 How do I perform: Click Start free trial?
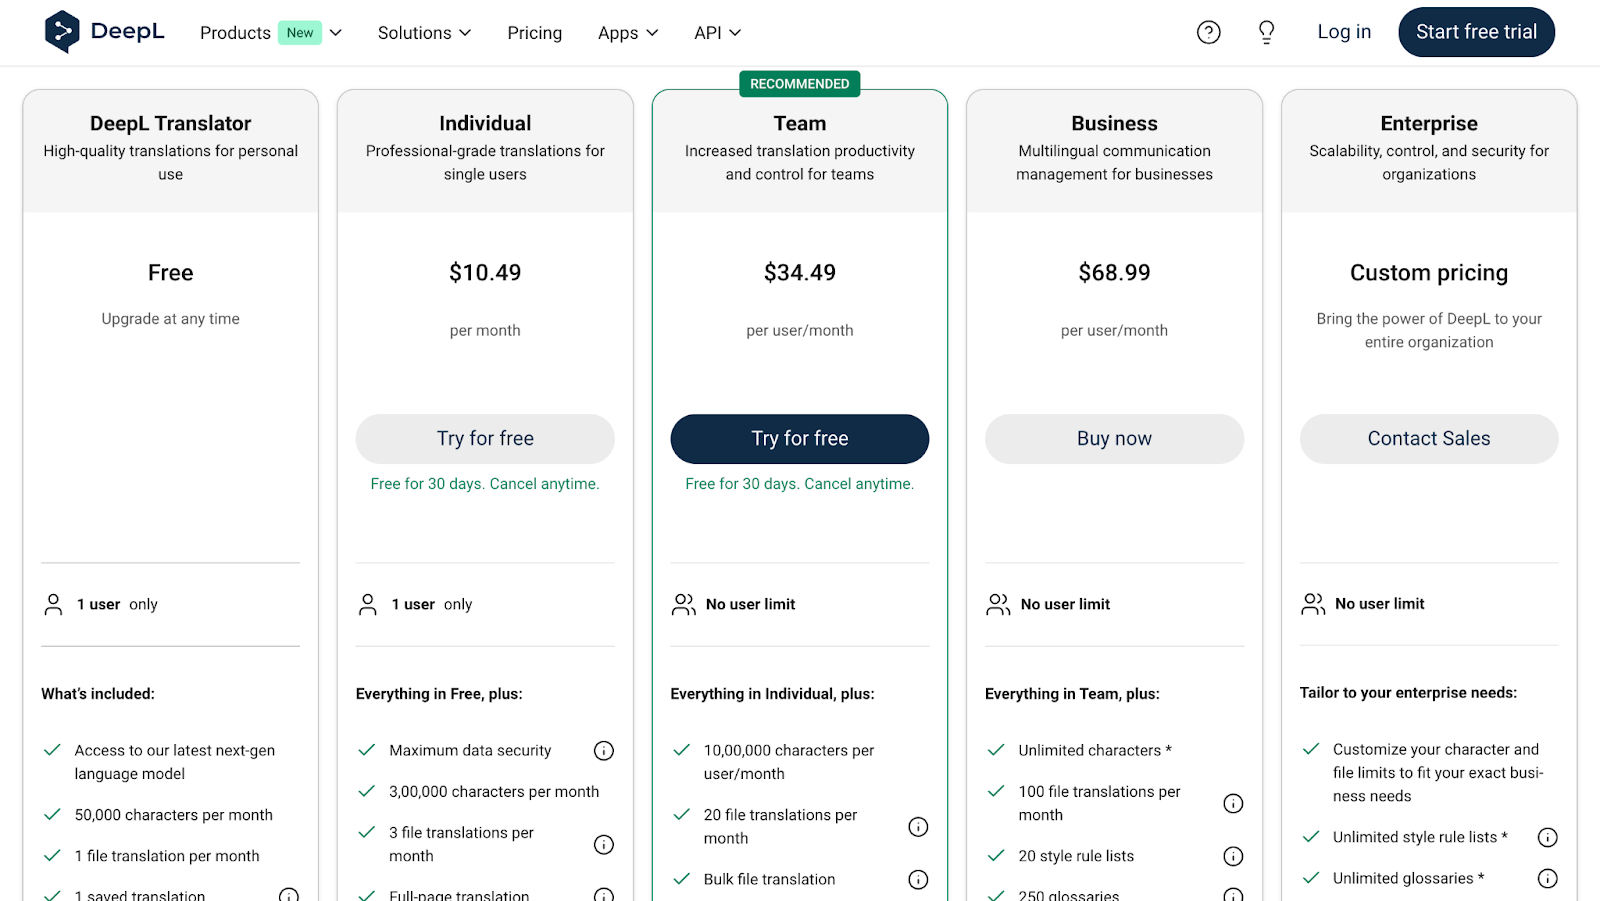coord(1476,31)
